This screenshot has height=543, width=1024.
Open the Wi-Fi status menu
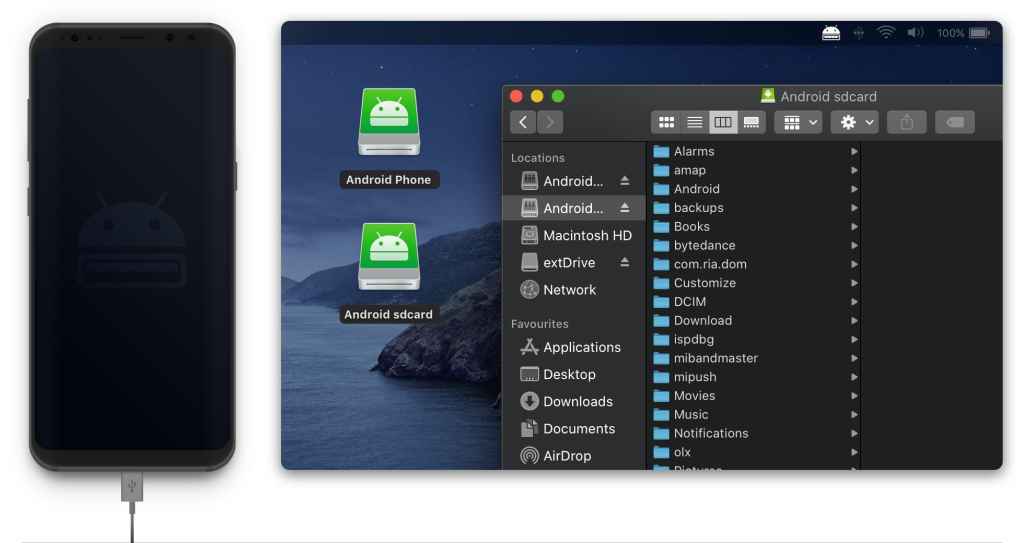tap(885, 33)
